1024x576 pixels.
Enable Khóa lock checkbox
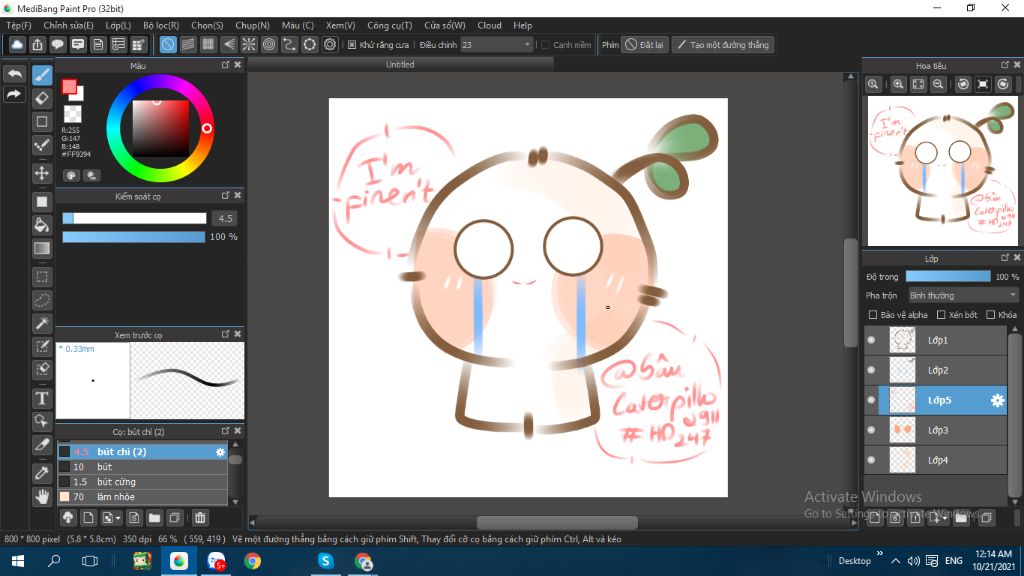[991, 315]
